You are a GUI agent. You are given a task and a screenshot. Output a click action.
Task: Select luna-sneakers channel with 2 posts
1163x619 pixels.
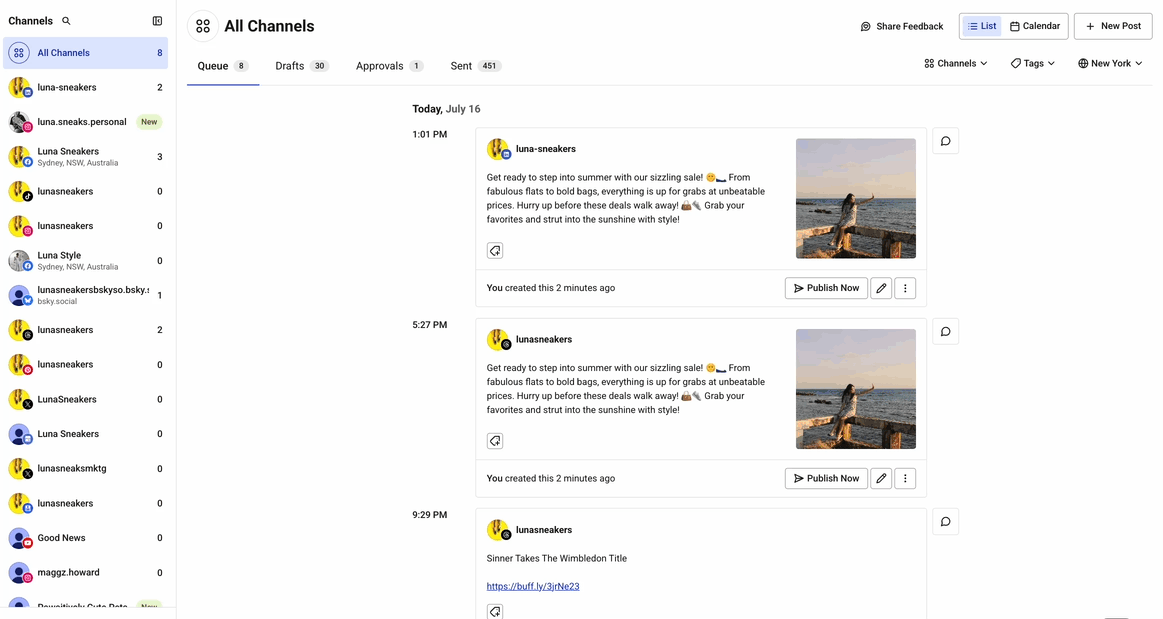(x=85, y=87)
